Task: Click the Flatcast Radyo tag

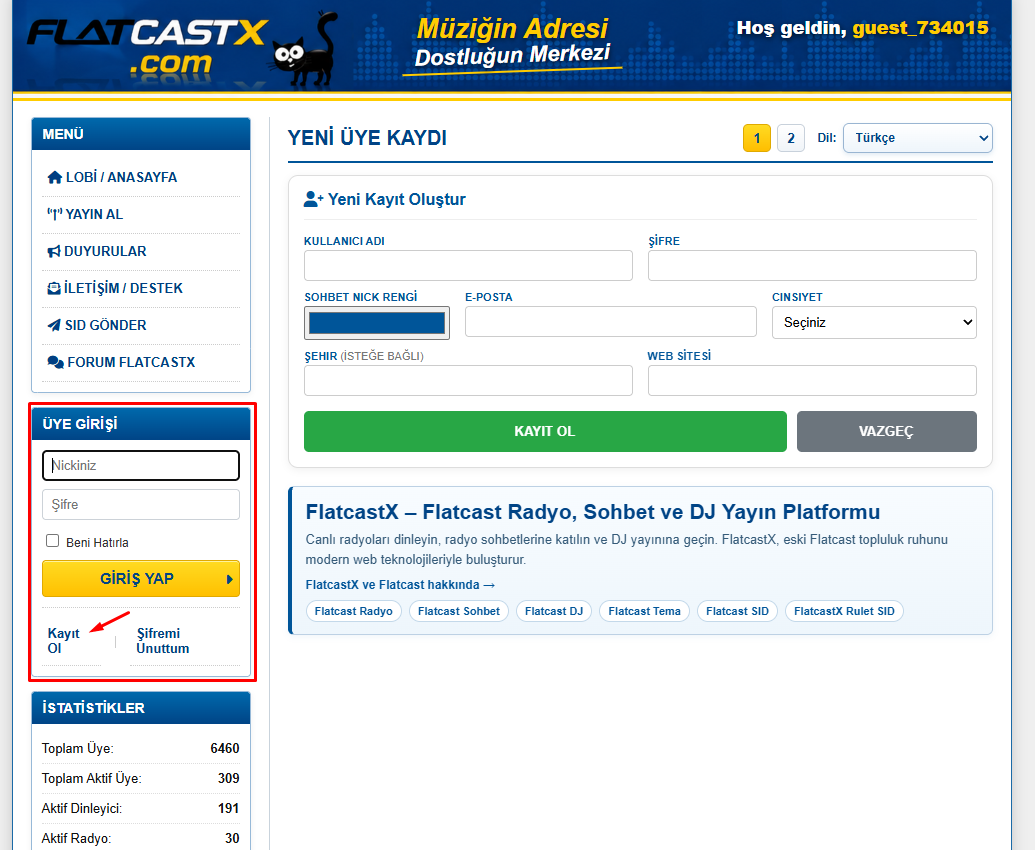Action: 354,611
